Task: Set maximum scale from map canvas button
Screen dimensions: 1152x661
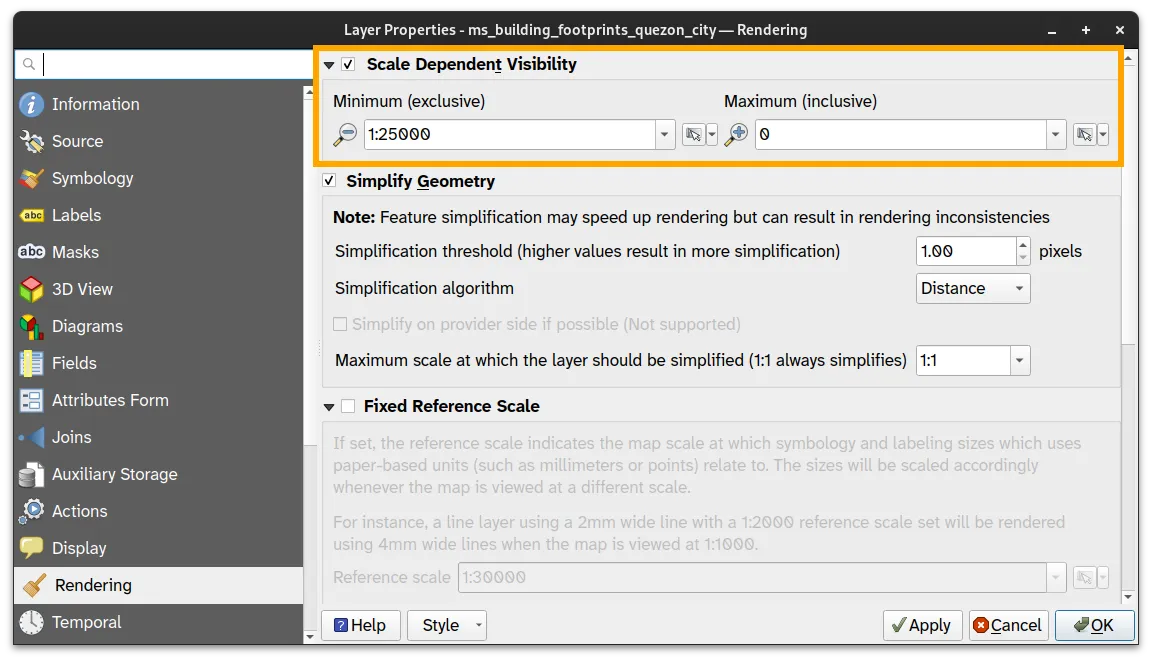Action: pyautogui.click(x=1084, y=134)
